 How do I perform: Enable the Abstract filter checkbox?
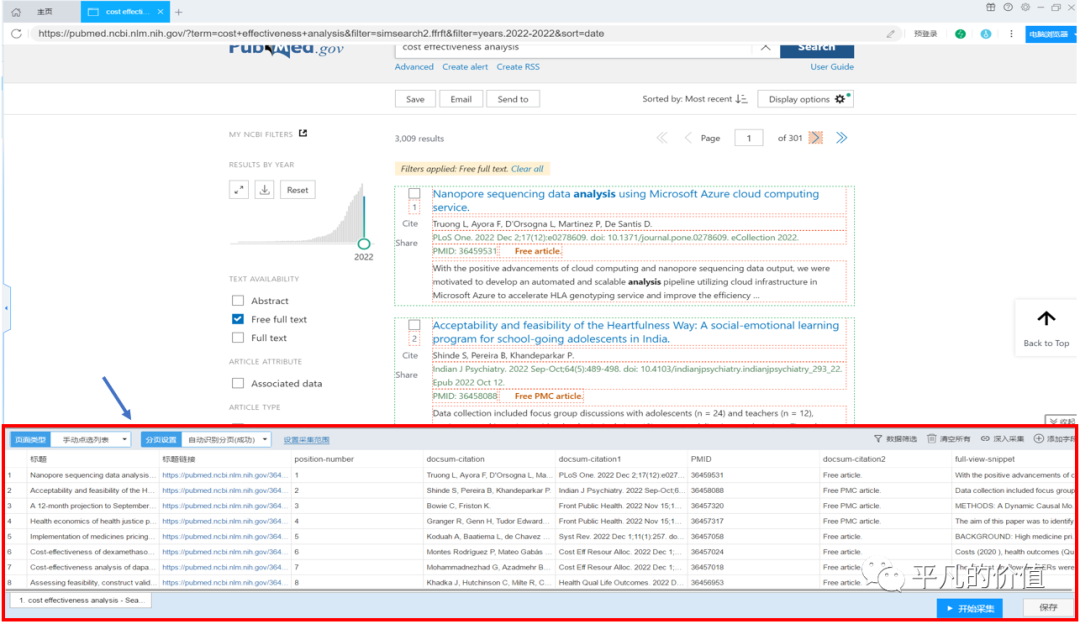pos(238,300)
